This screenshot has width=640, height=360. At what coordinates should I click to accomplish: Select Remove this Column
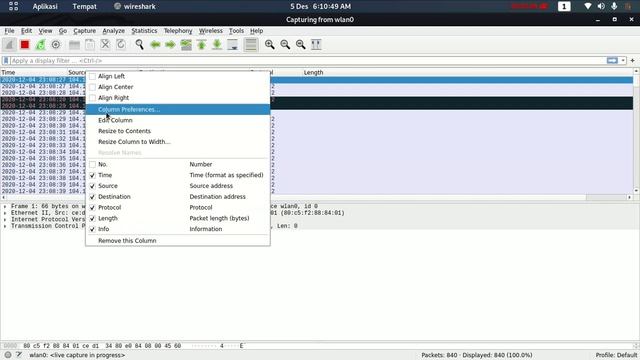coord(178,241)
